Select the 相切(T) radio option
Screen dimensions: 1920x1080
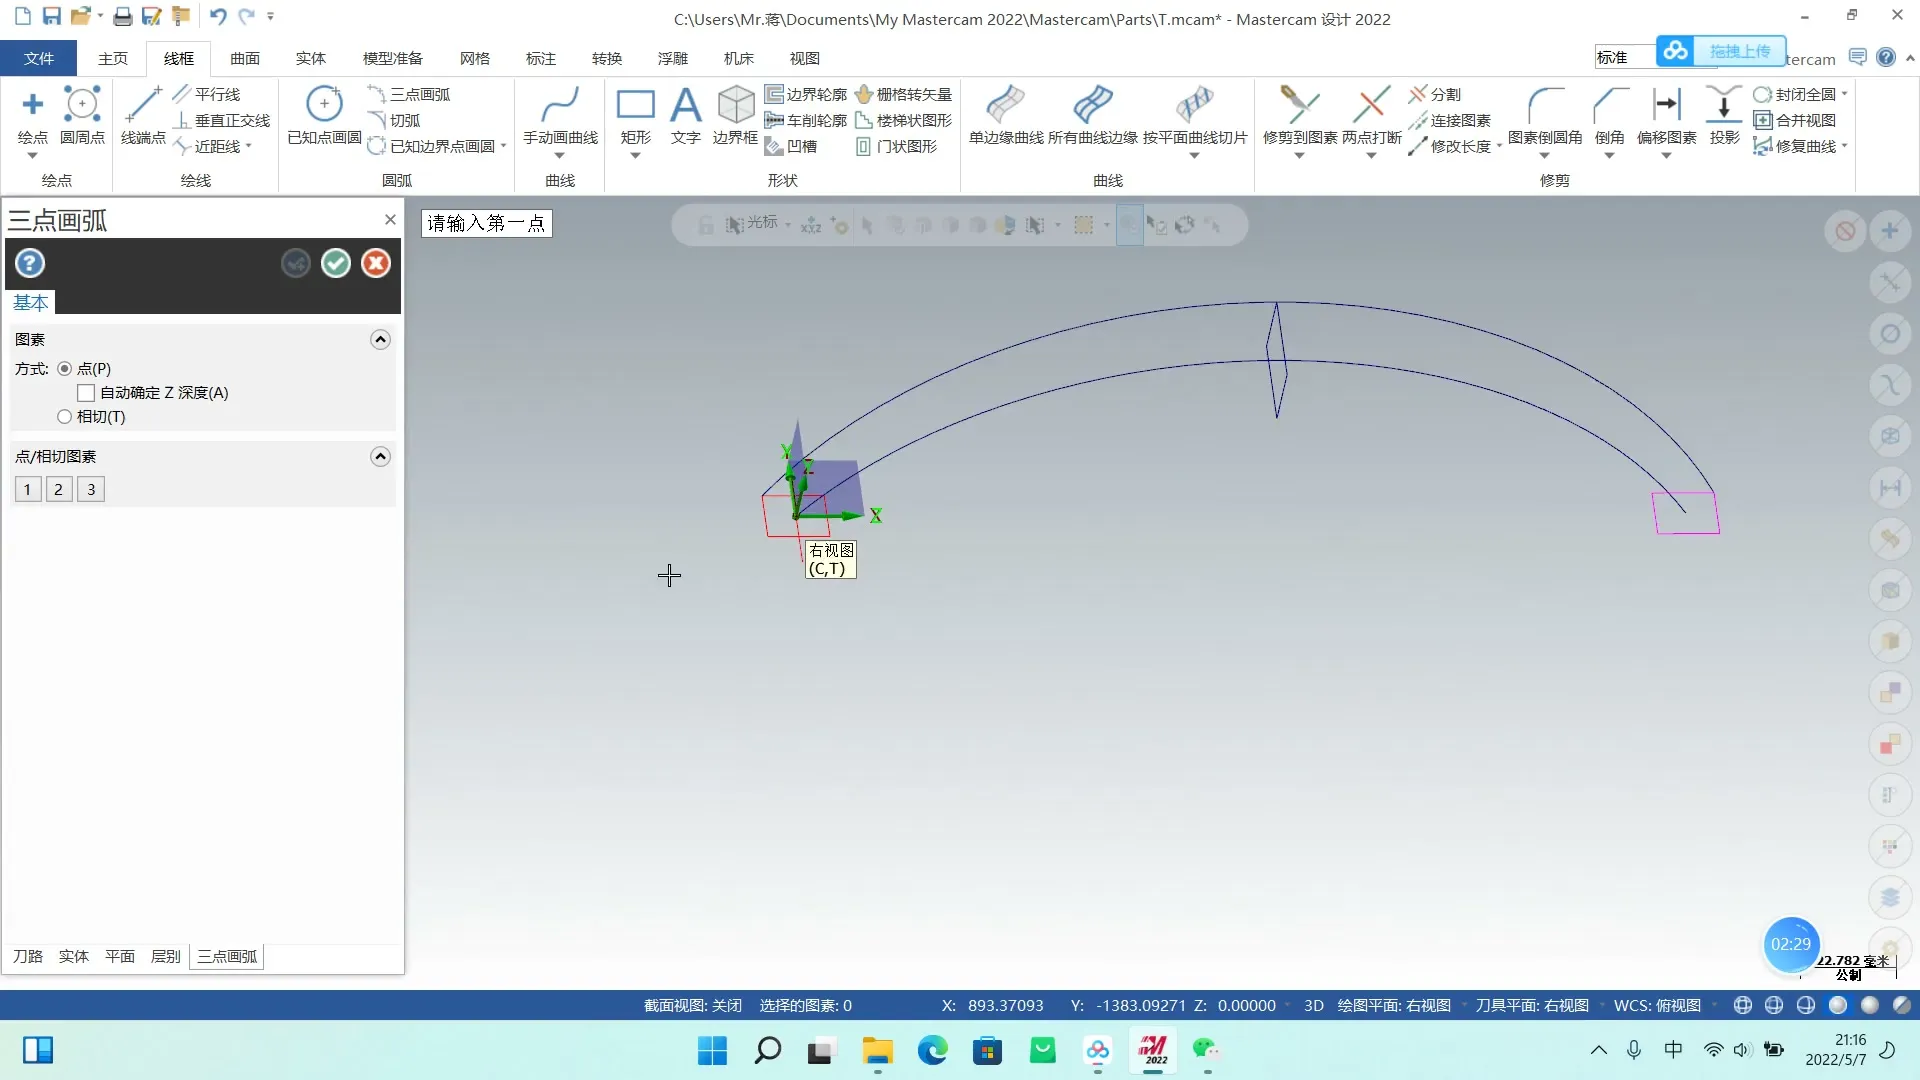coord(65,417)
